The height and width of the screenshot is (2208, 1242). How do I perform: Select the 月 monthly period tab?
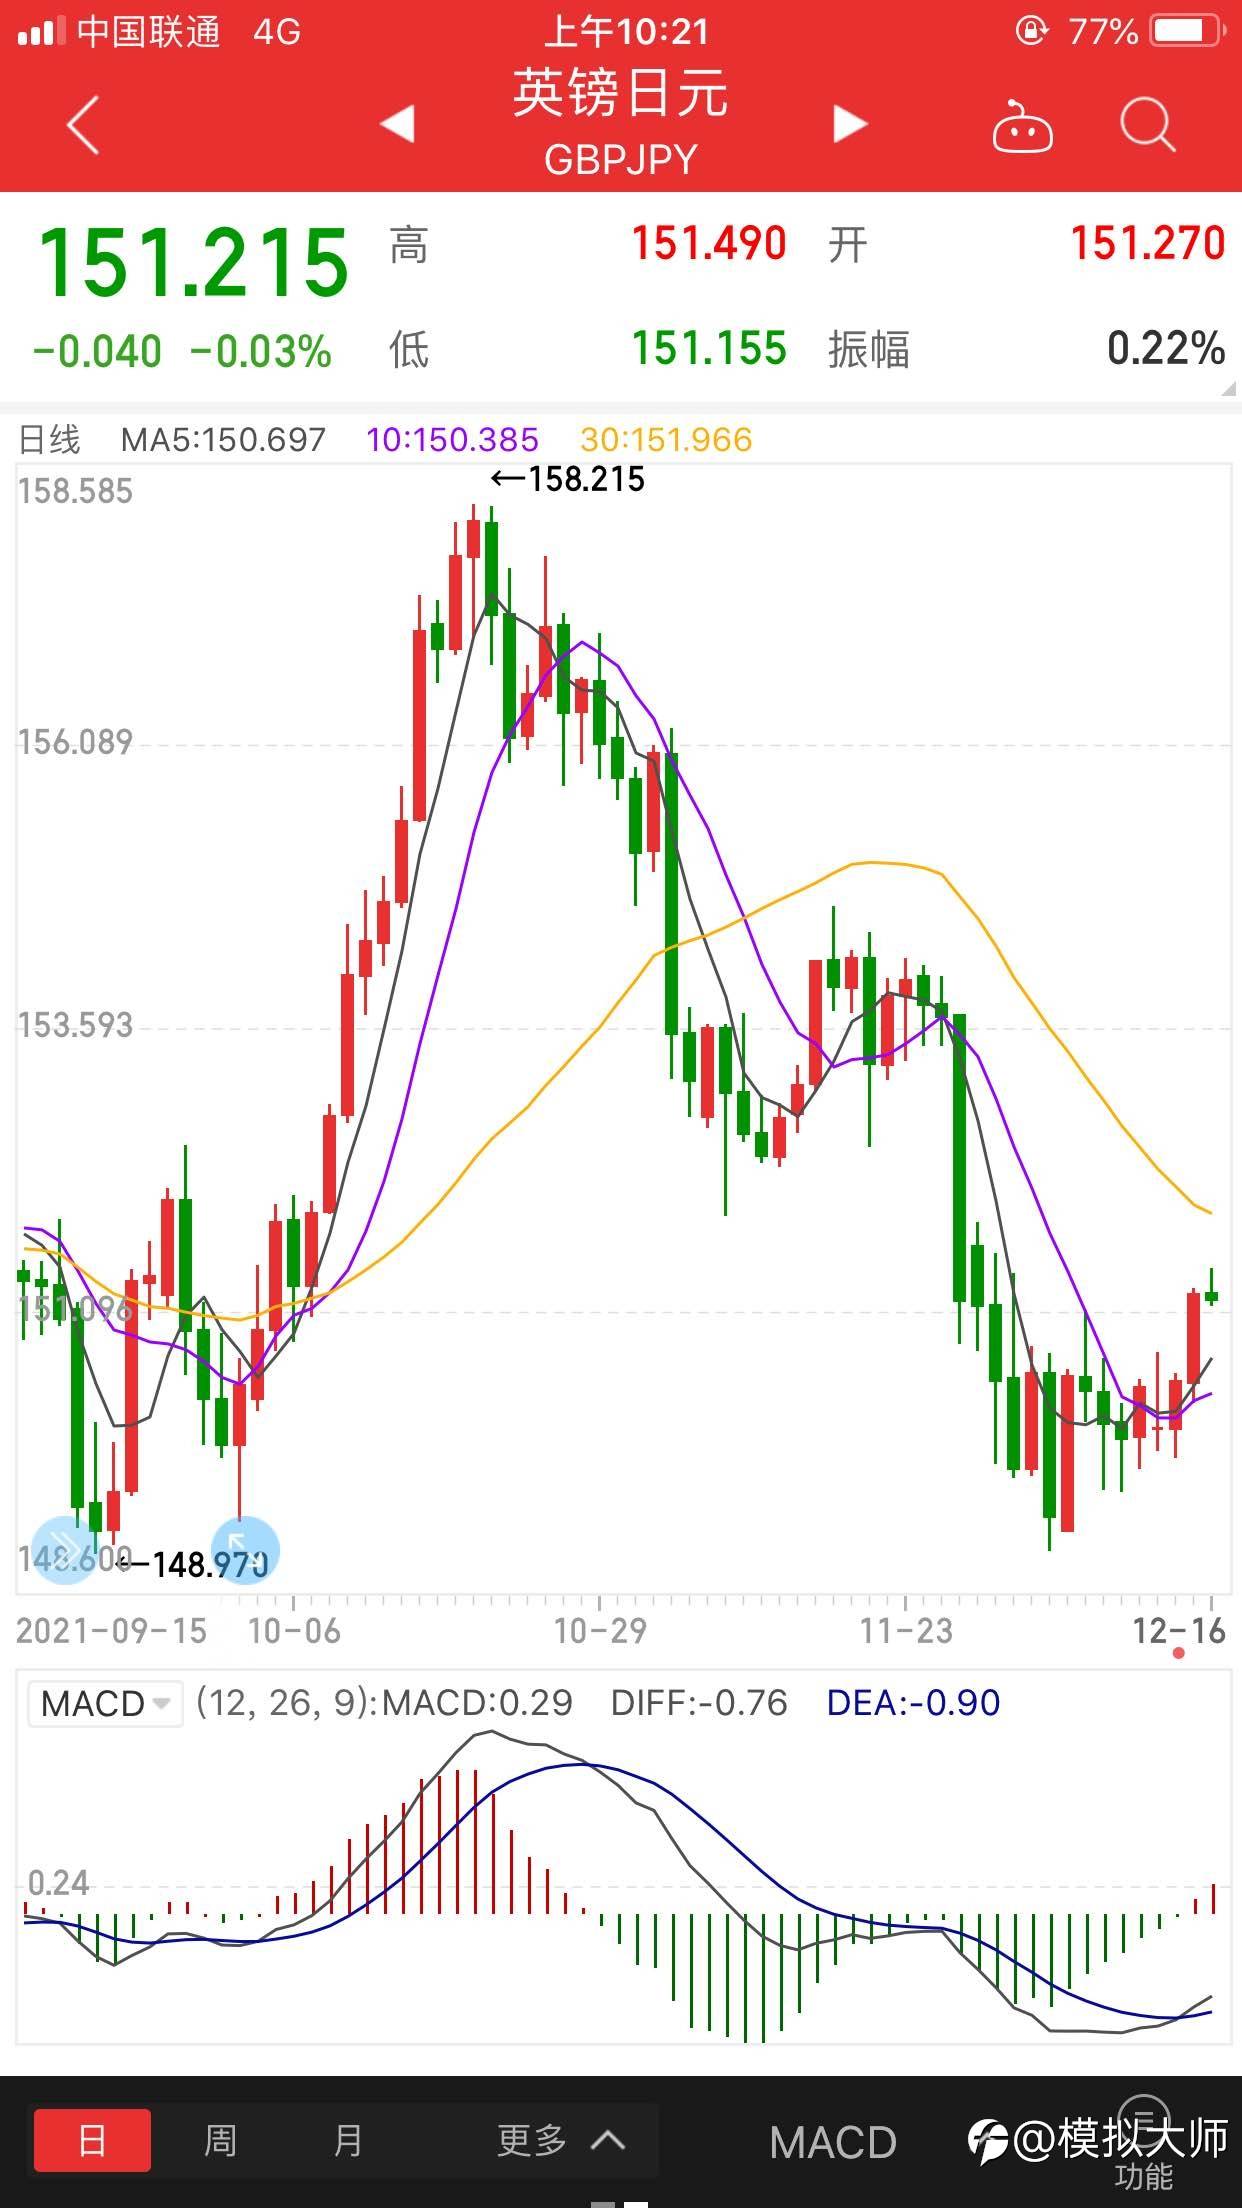pos(347,2140)
